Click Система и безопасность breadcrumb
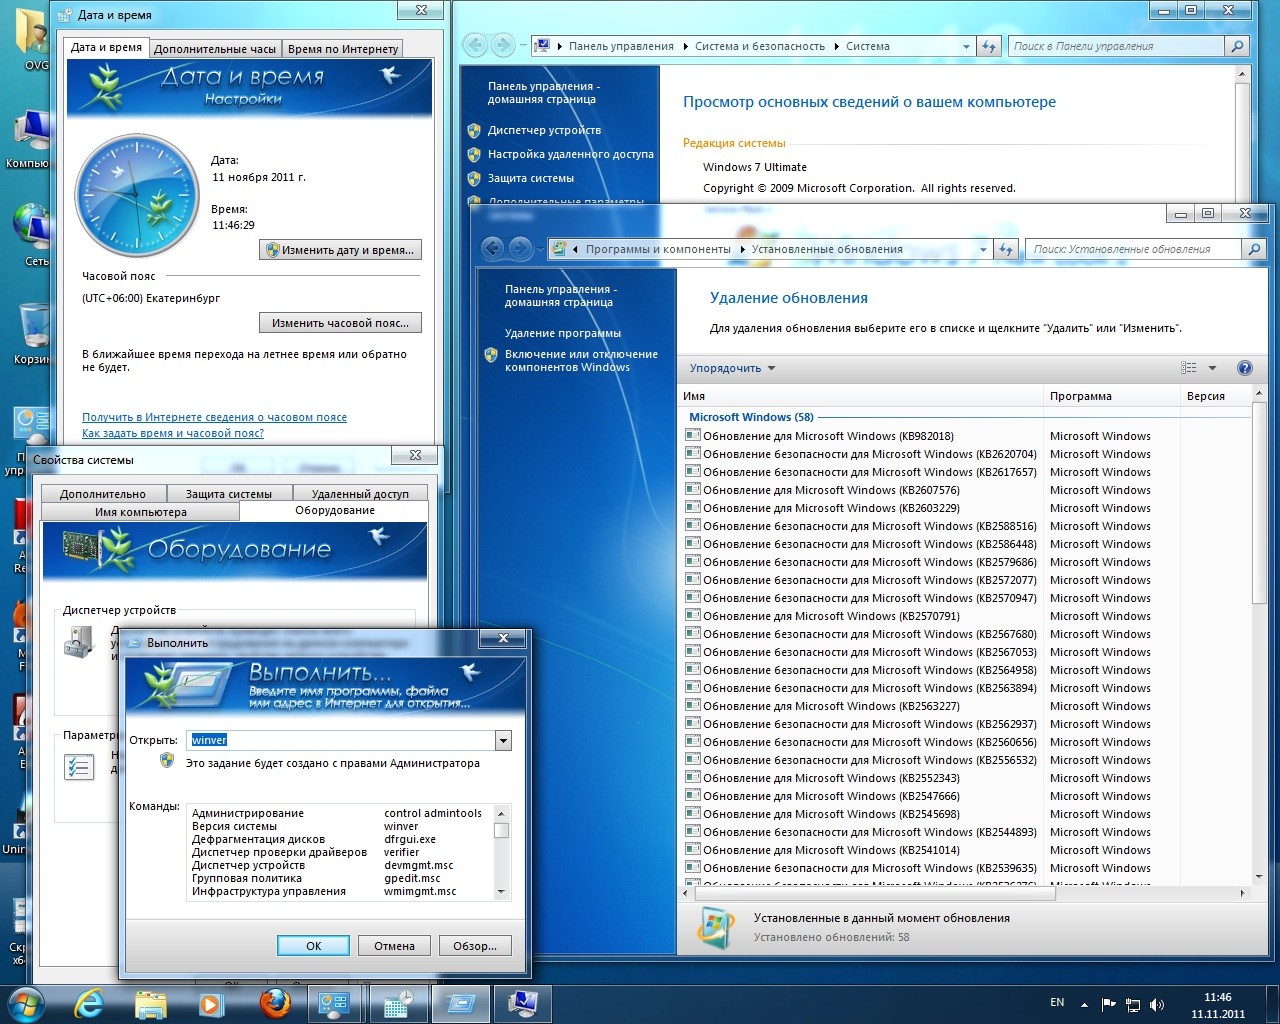 point(760,46)
